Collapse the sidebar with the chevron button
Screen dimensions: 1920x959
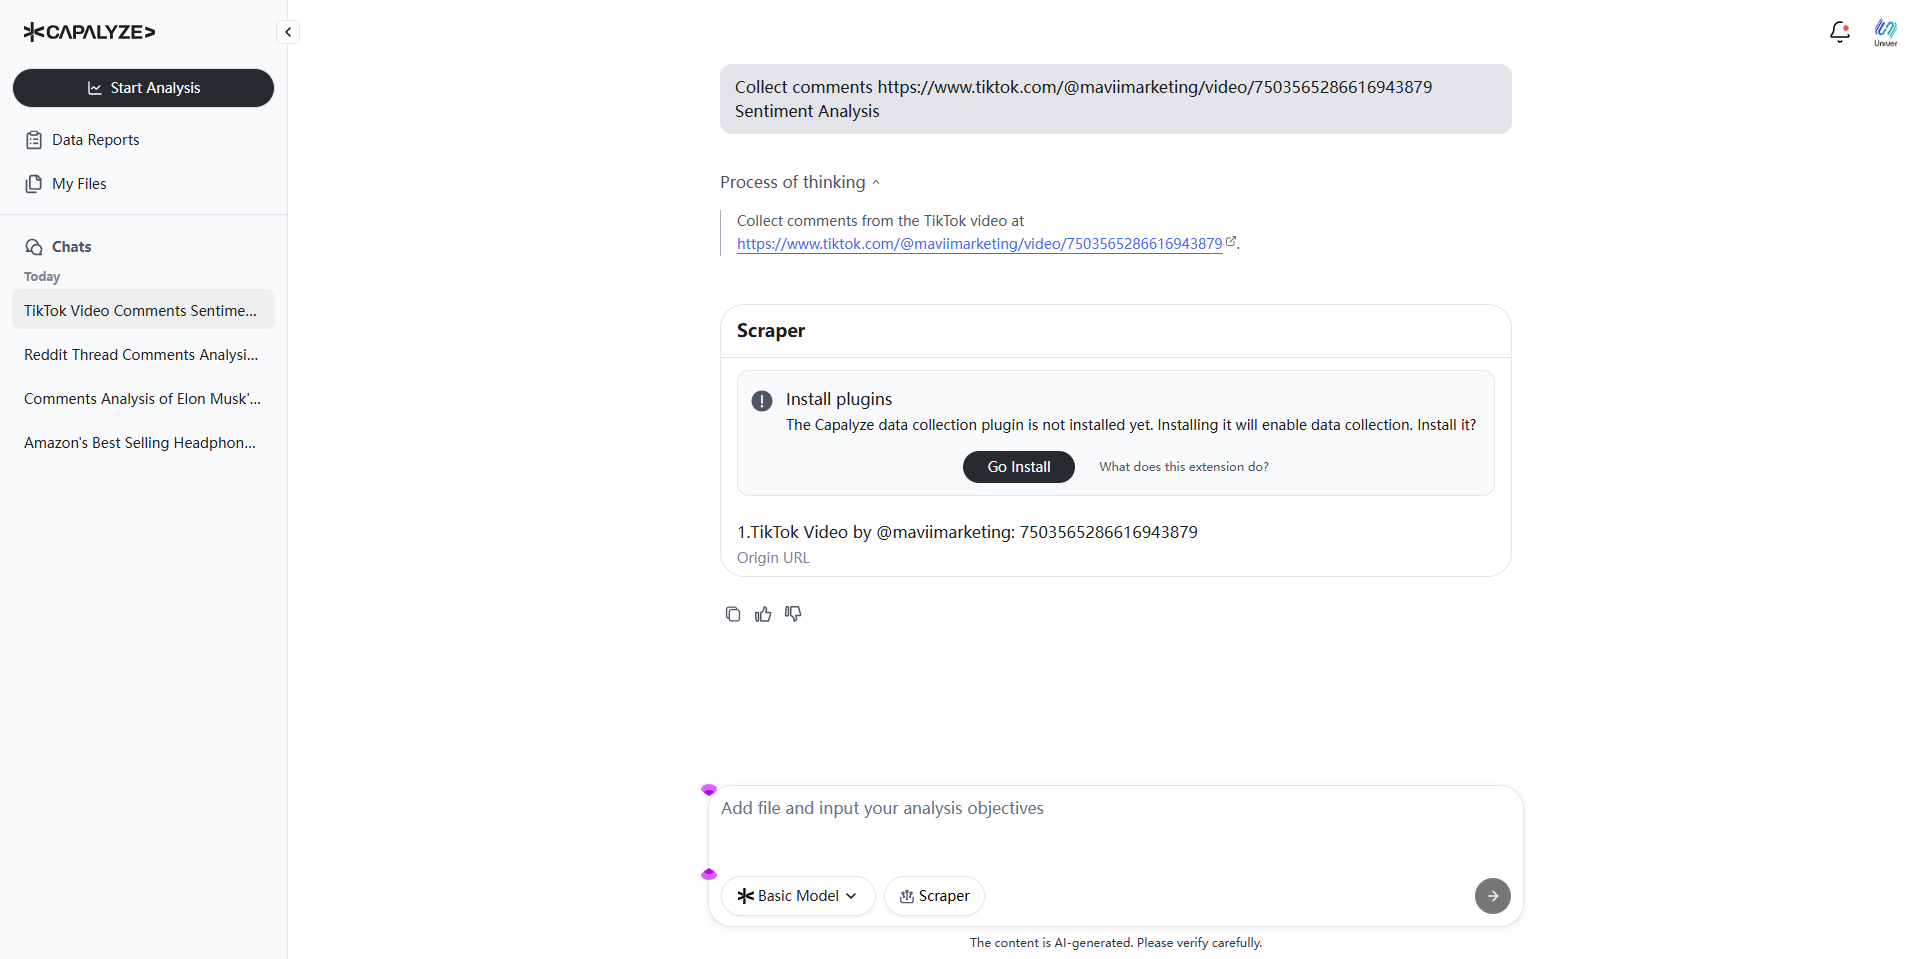coord(288,32)
